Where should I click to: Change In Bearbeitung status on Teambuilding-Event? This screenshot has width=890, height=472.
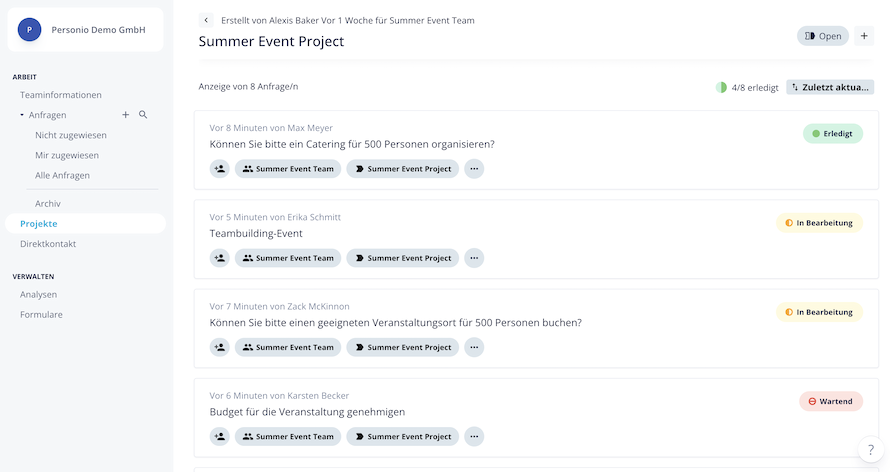click(x=819, y=223)
